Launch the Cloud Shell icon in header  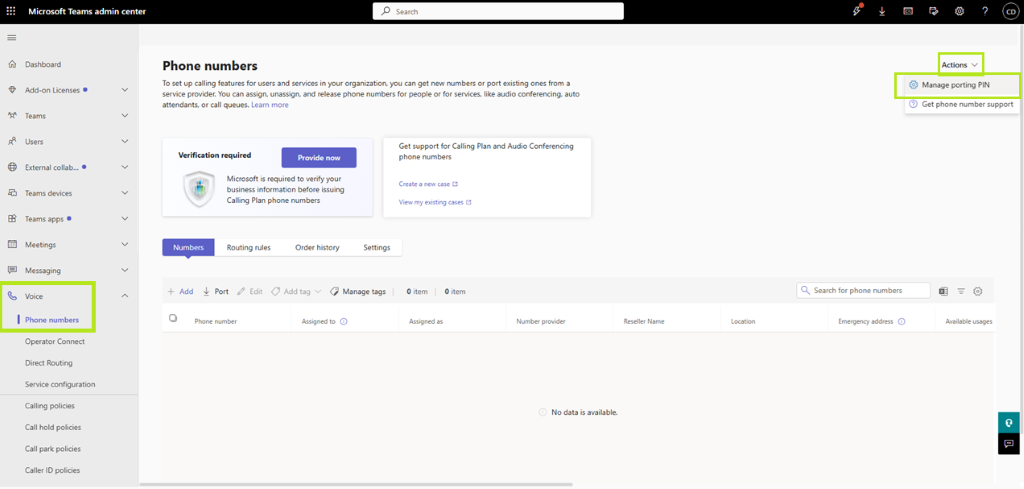[x=908, y=11]
